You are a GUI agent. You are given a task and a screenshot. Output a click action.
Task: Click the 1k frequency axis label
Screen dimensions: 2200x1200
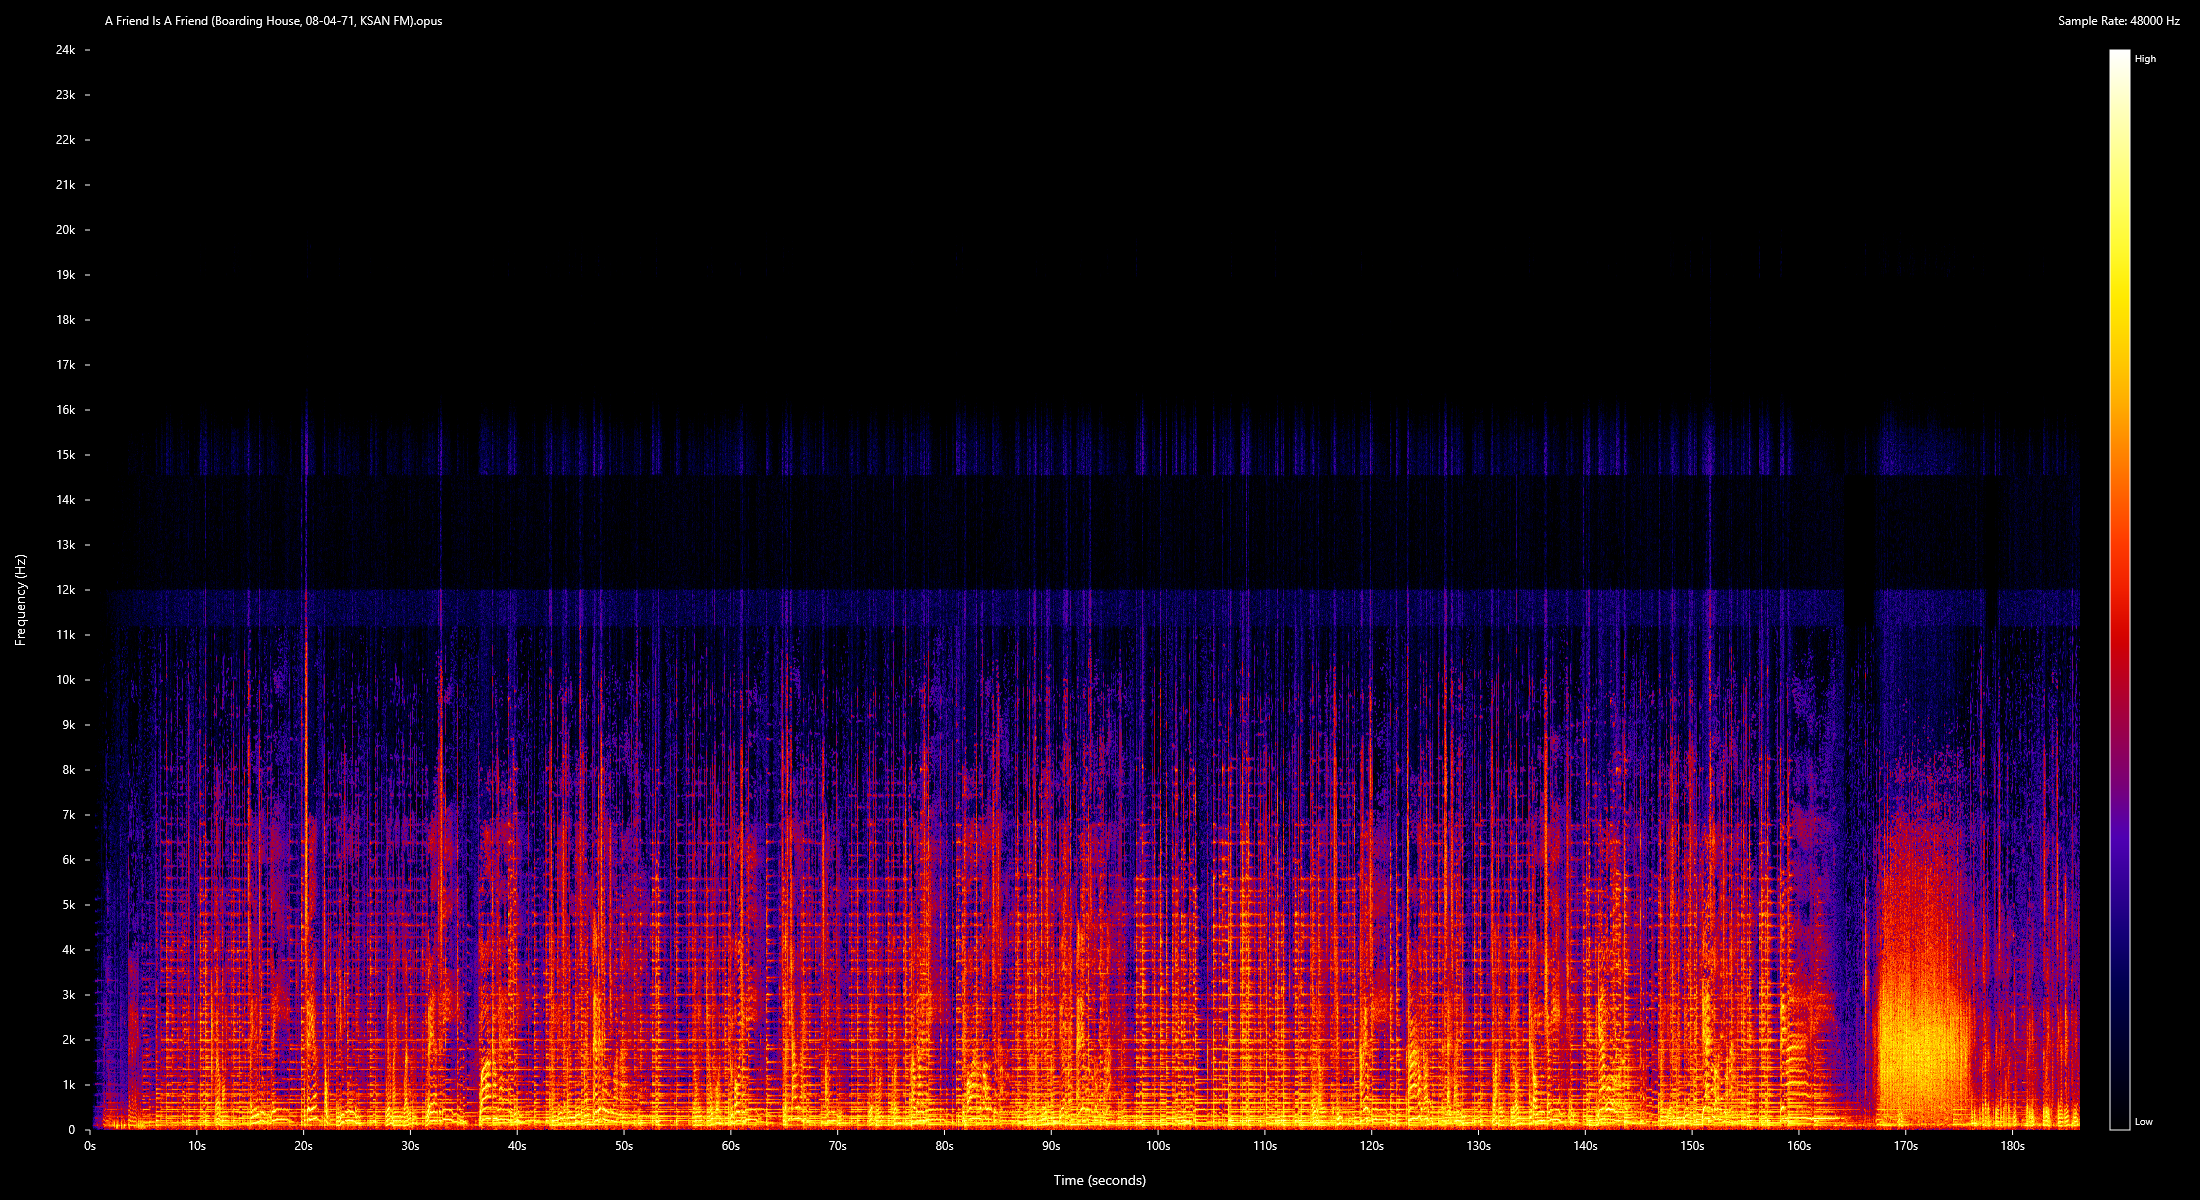pyautogui.click(x=68, y=1085)
